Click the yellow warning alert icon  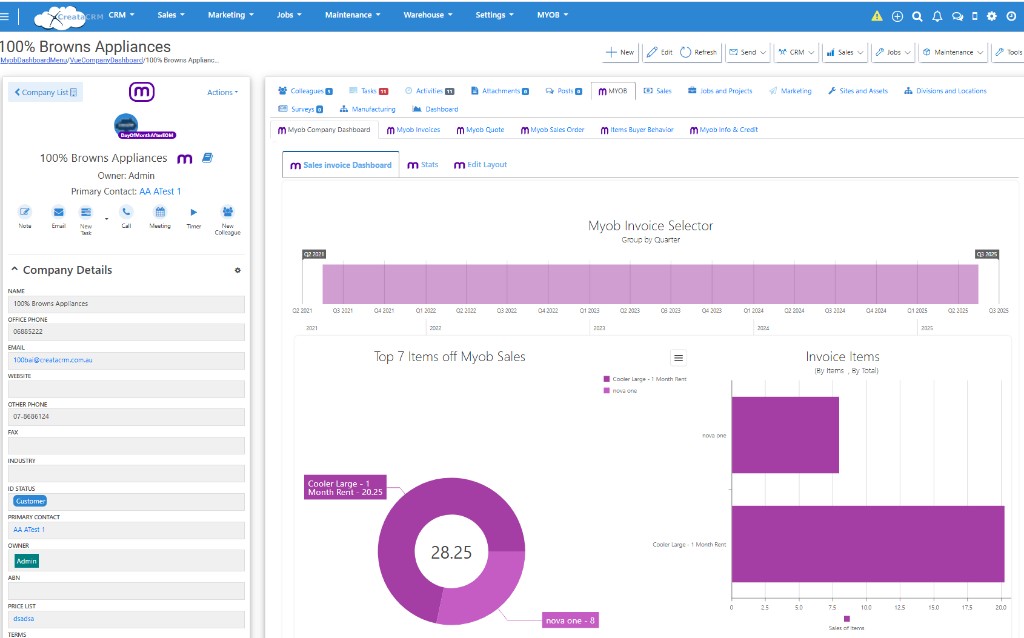[877, 16]
